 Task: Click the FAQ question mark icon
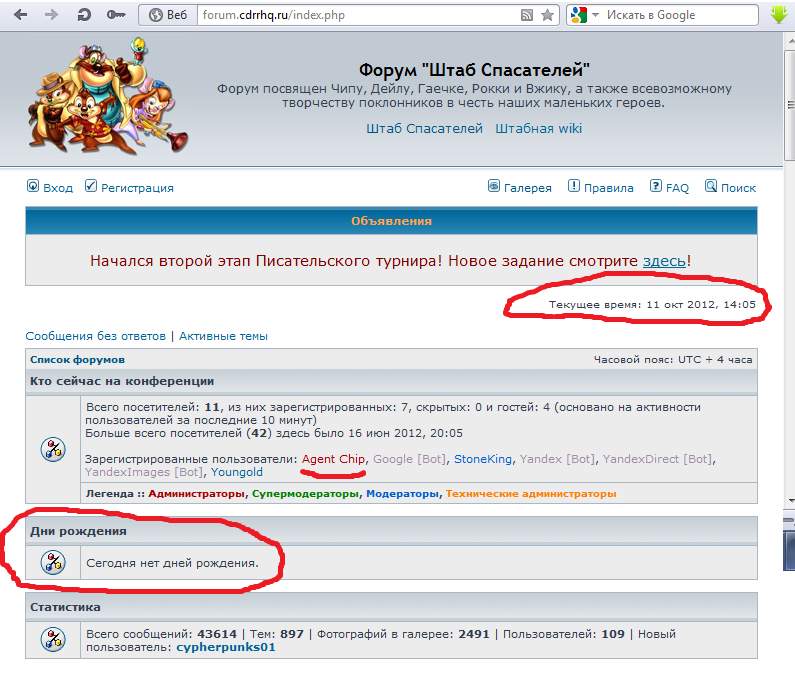(656, 186)
